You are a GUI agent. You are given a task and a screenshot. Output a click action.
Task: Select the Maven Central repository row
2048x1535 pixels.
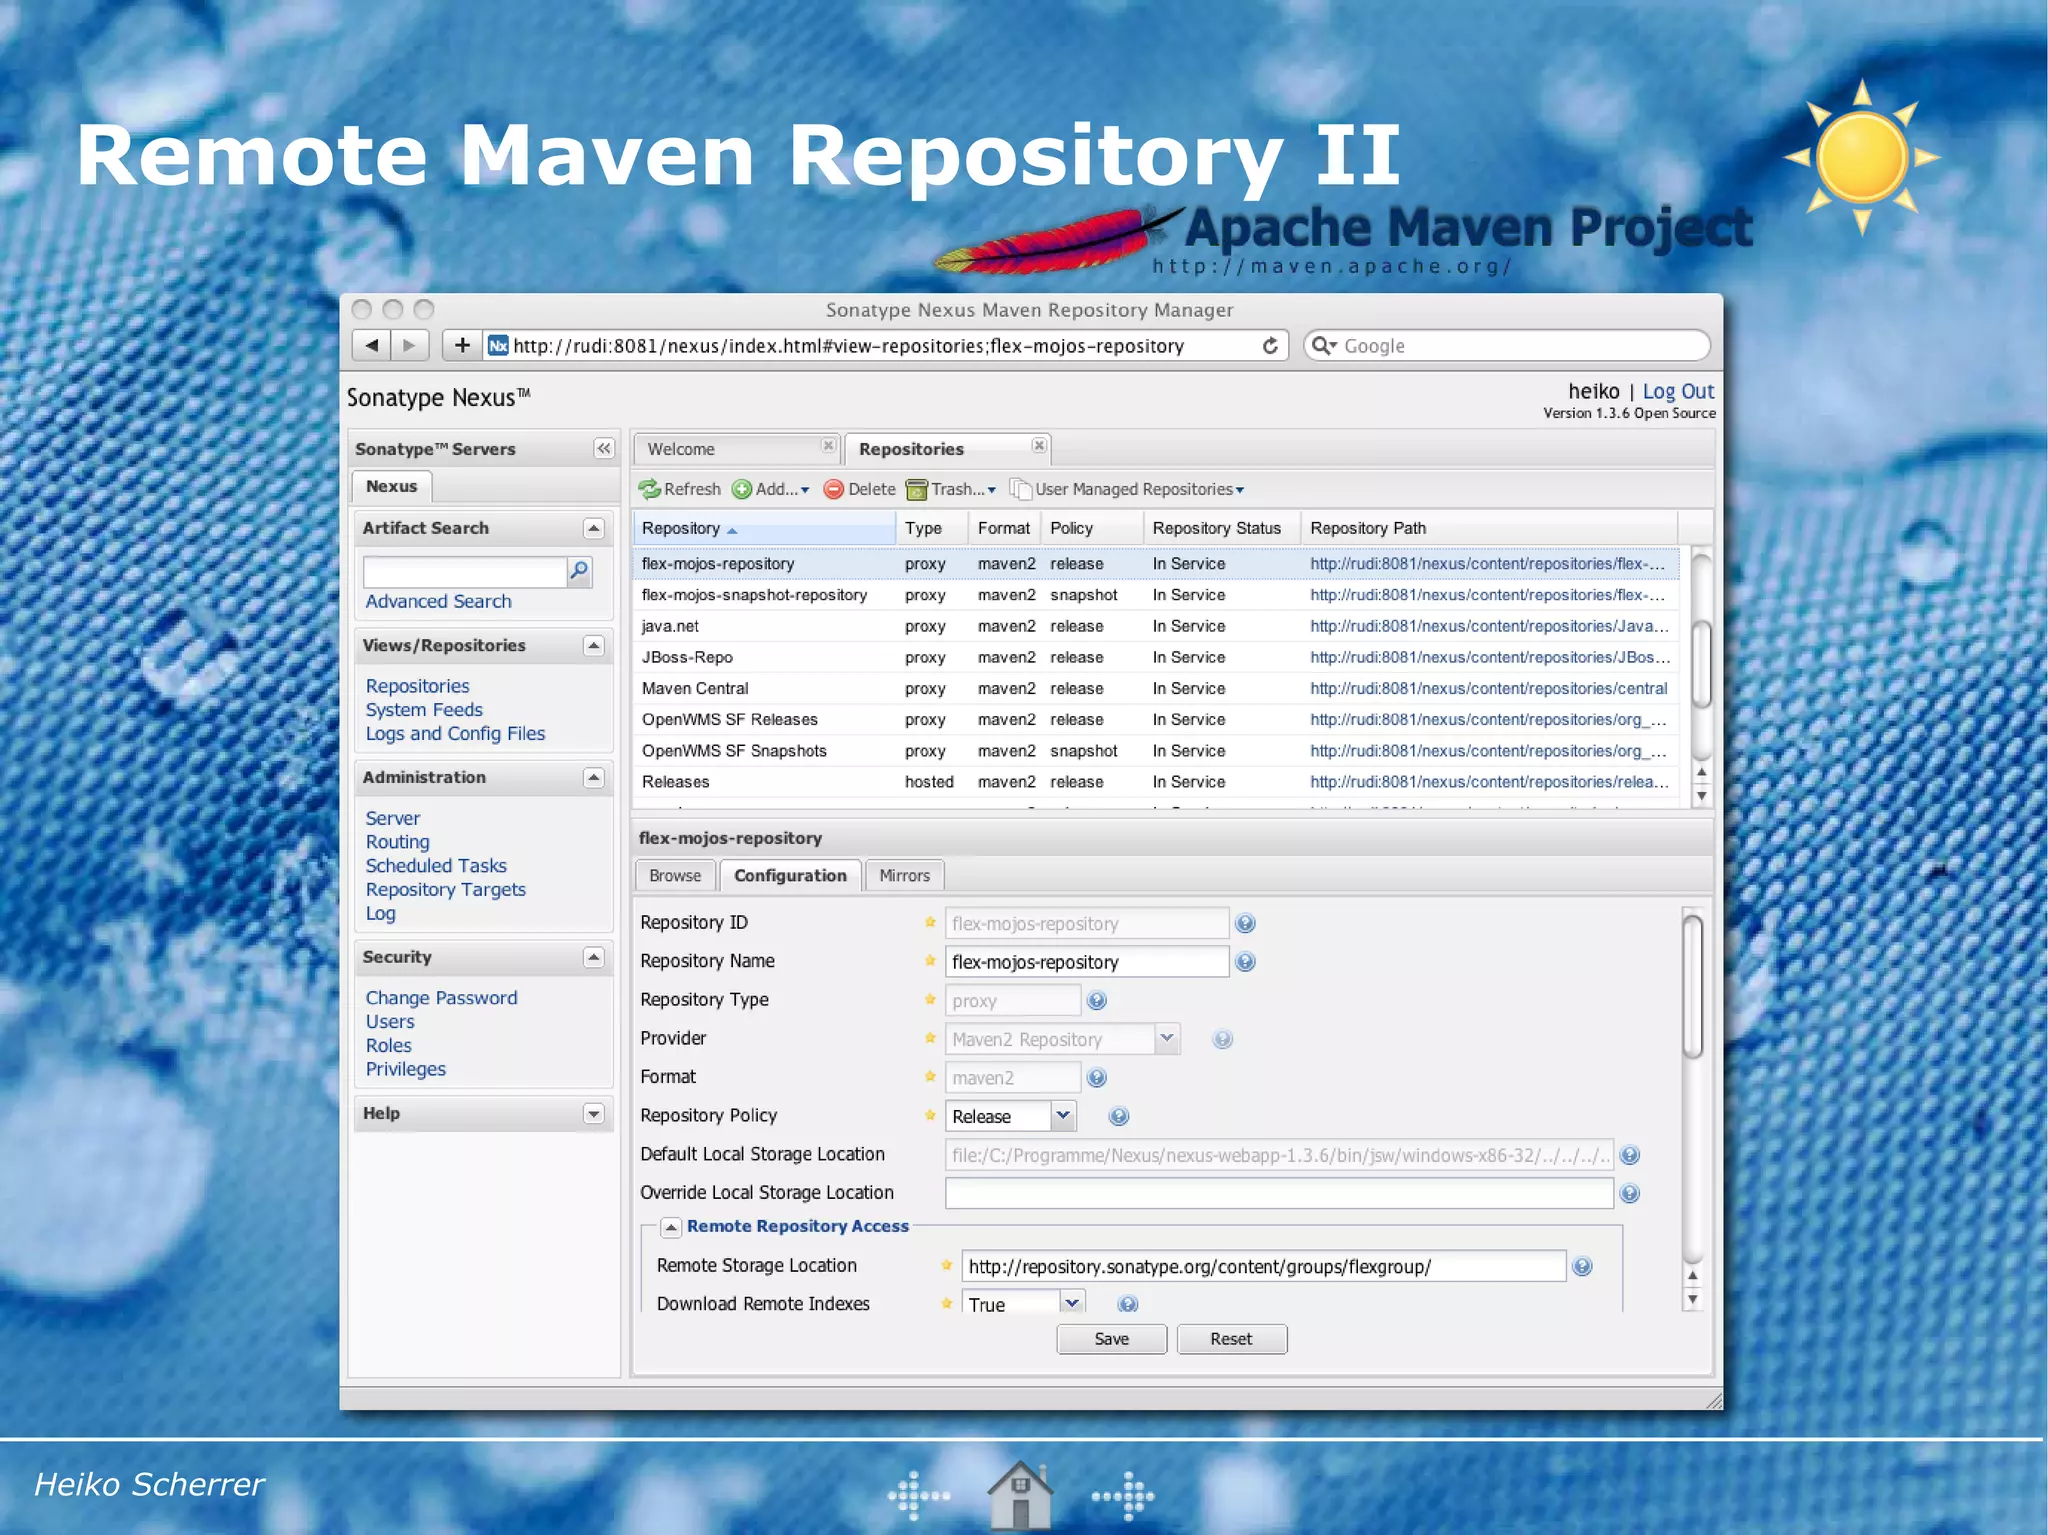1156,688
